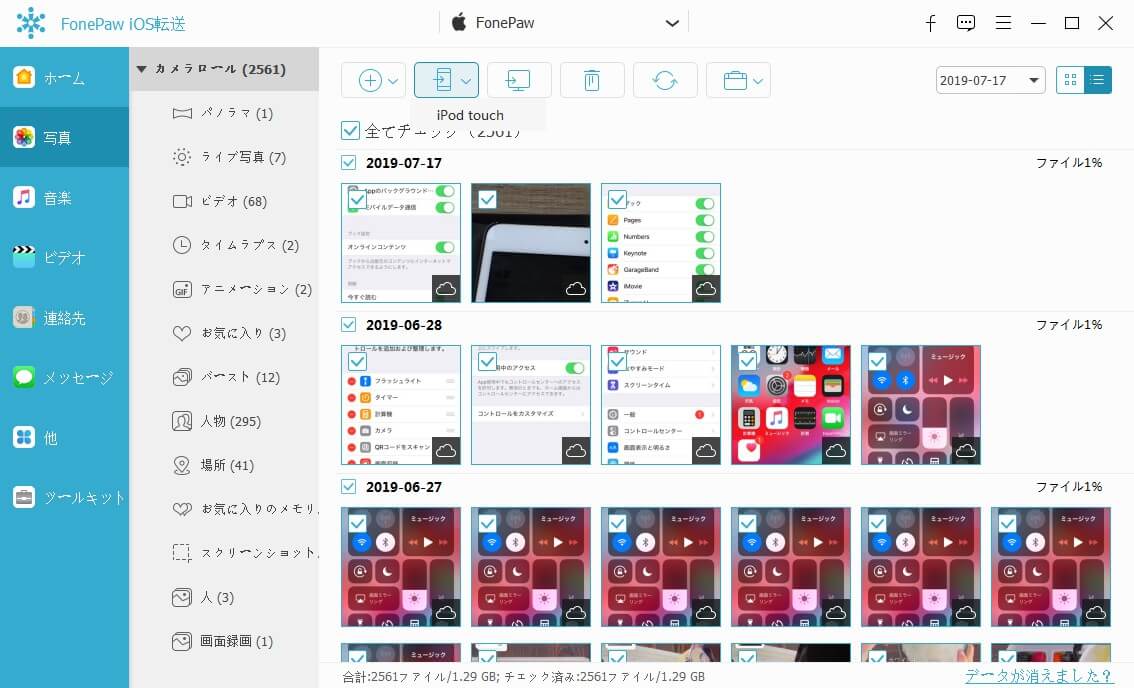Screen dimensions: 1134x688
Task: Uncheck first 2019-06-28 thumbnail checkbox
Action: coord(357,361)
